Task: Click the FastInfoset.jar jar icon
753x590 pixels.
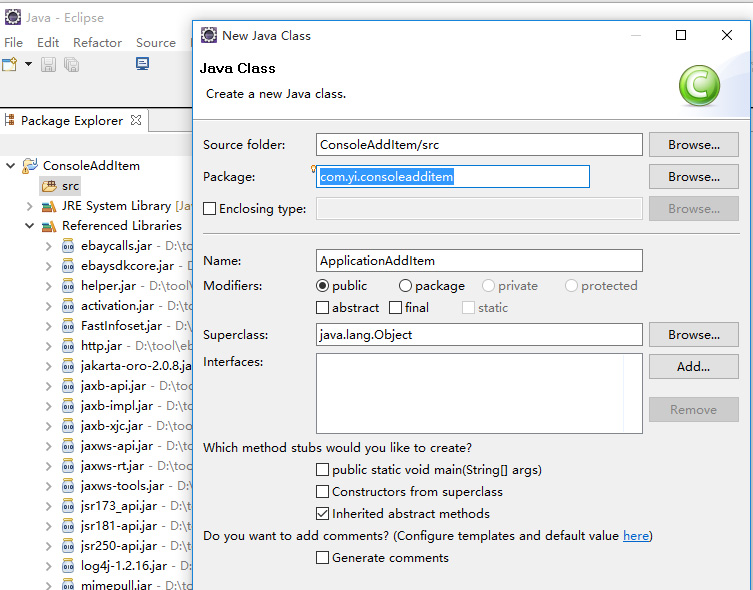Action: (68, 326)
